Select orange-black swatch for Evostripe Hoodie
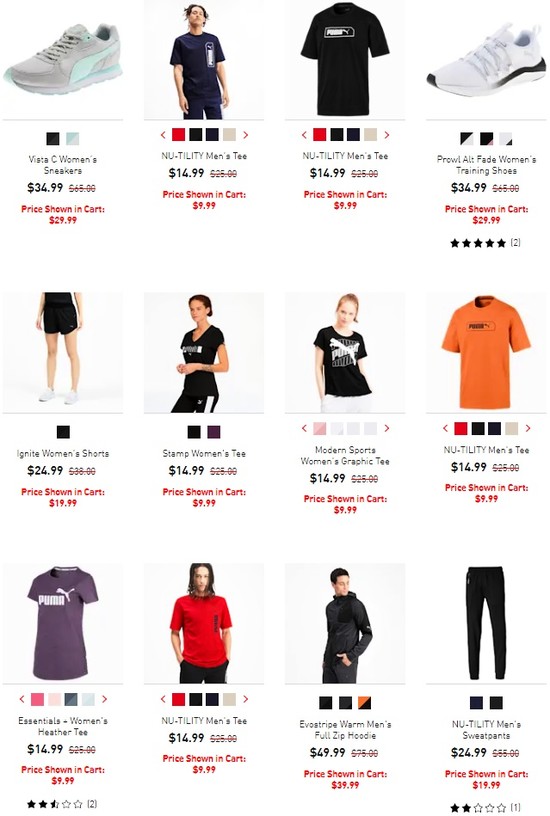The image size is (550, 816). pos(364,703)
